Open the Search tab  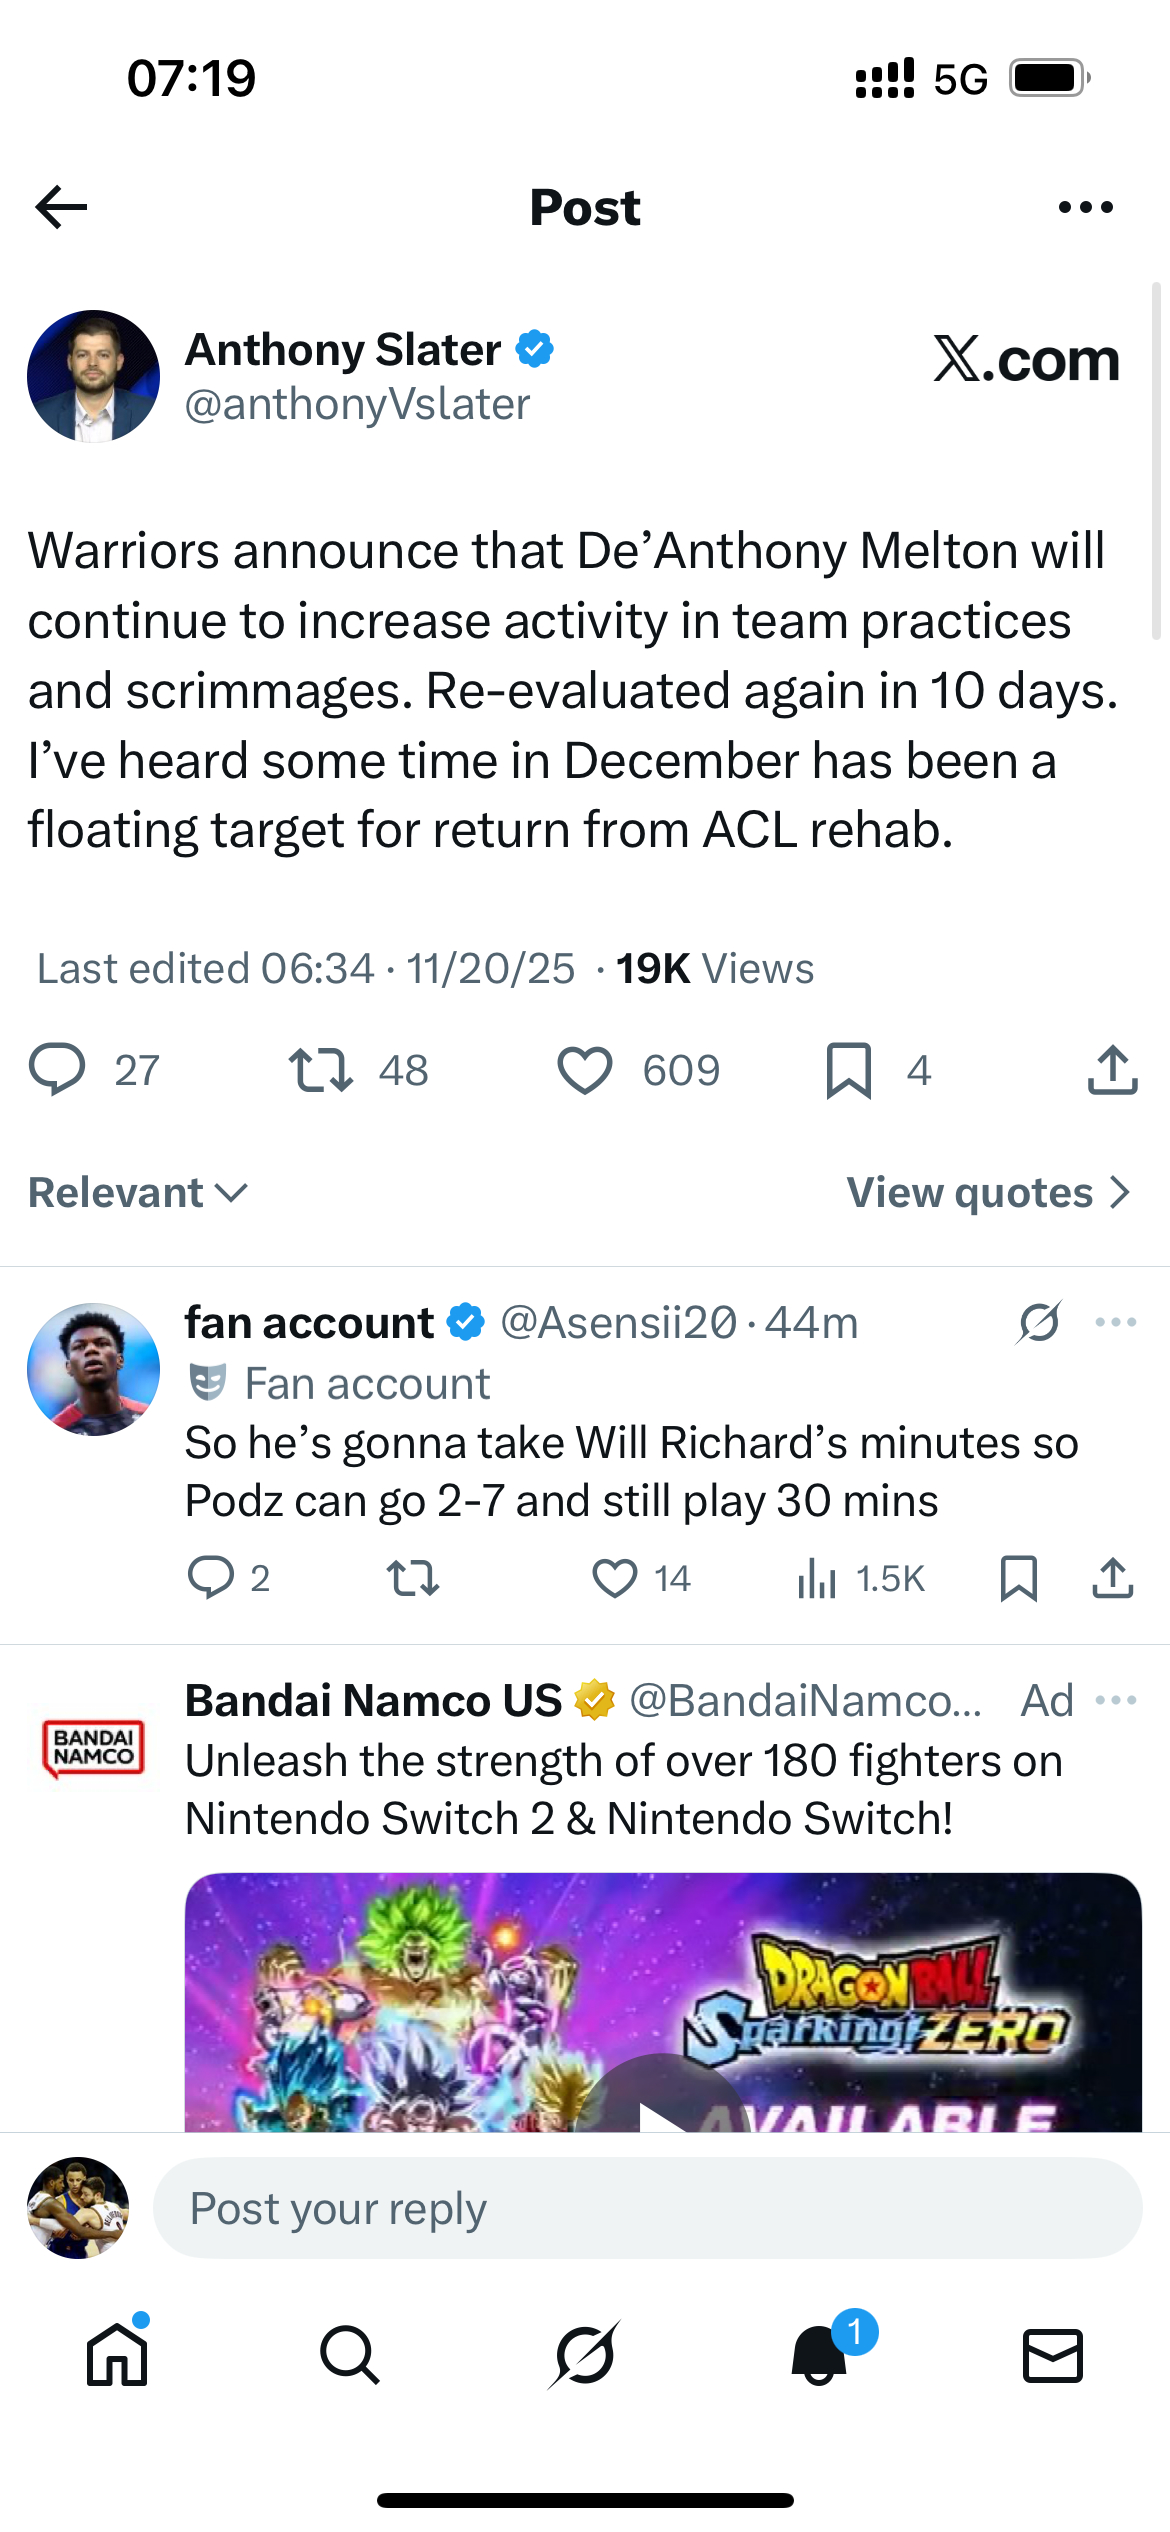350,2355
